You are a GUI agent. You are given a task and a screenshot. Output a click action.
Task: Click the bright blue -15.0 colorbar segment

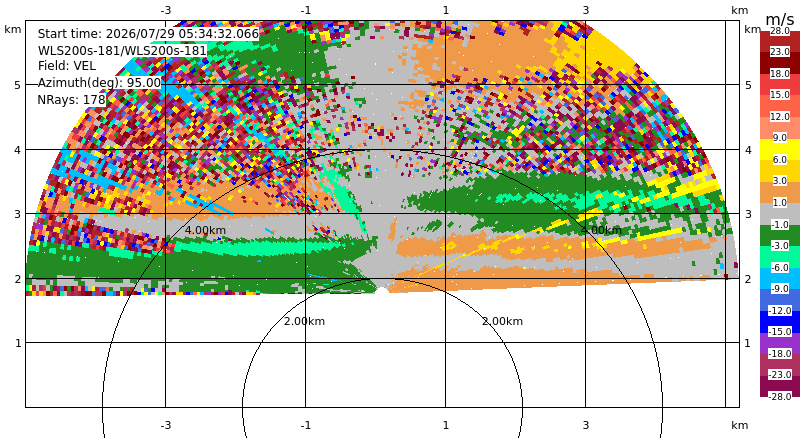(x=780, y=322)
